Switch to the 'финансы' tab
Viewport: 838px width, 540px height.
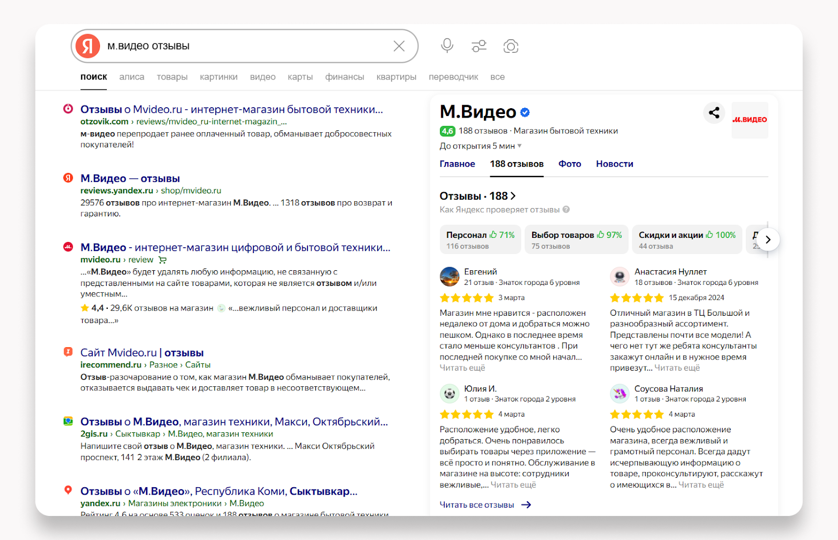344,76
